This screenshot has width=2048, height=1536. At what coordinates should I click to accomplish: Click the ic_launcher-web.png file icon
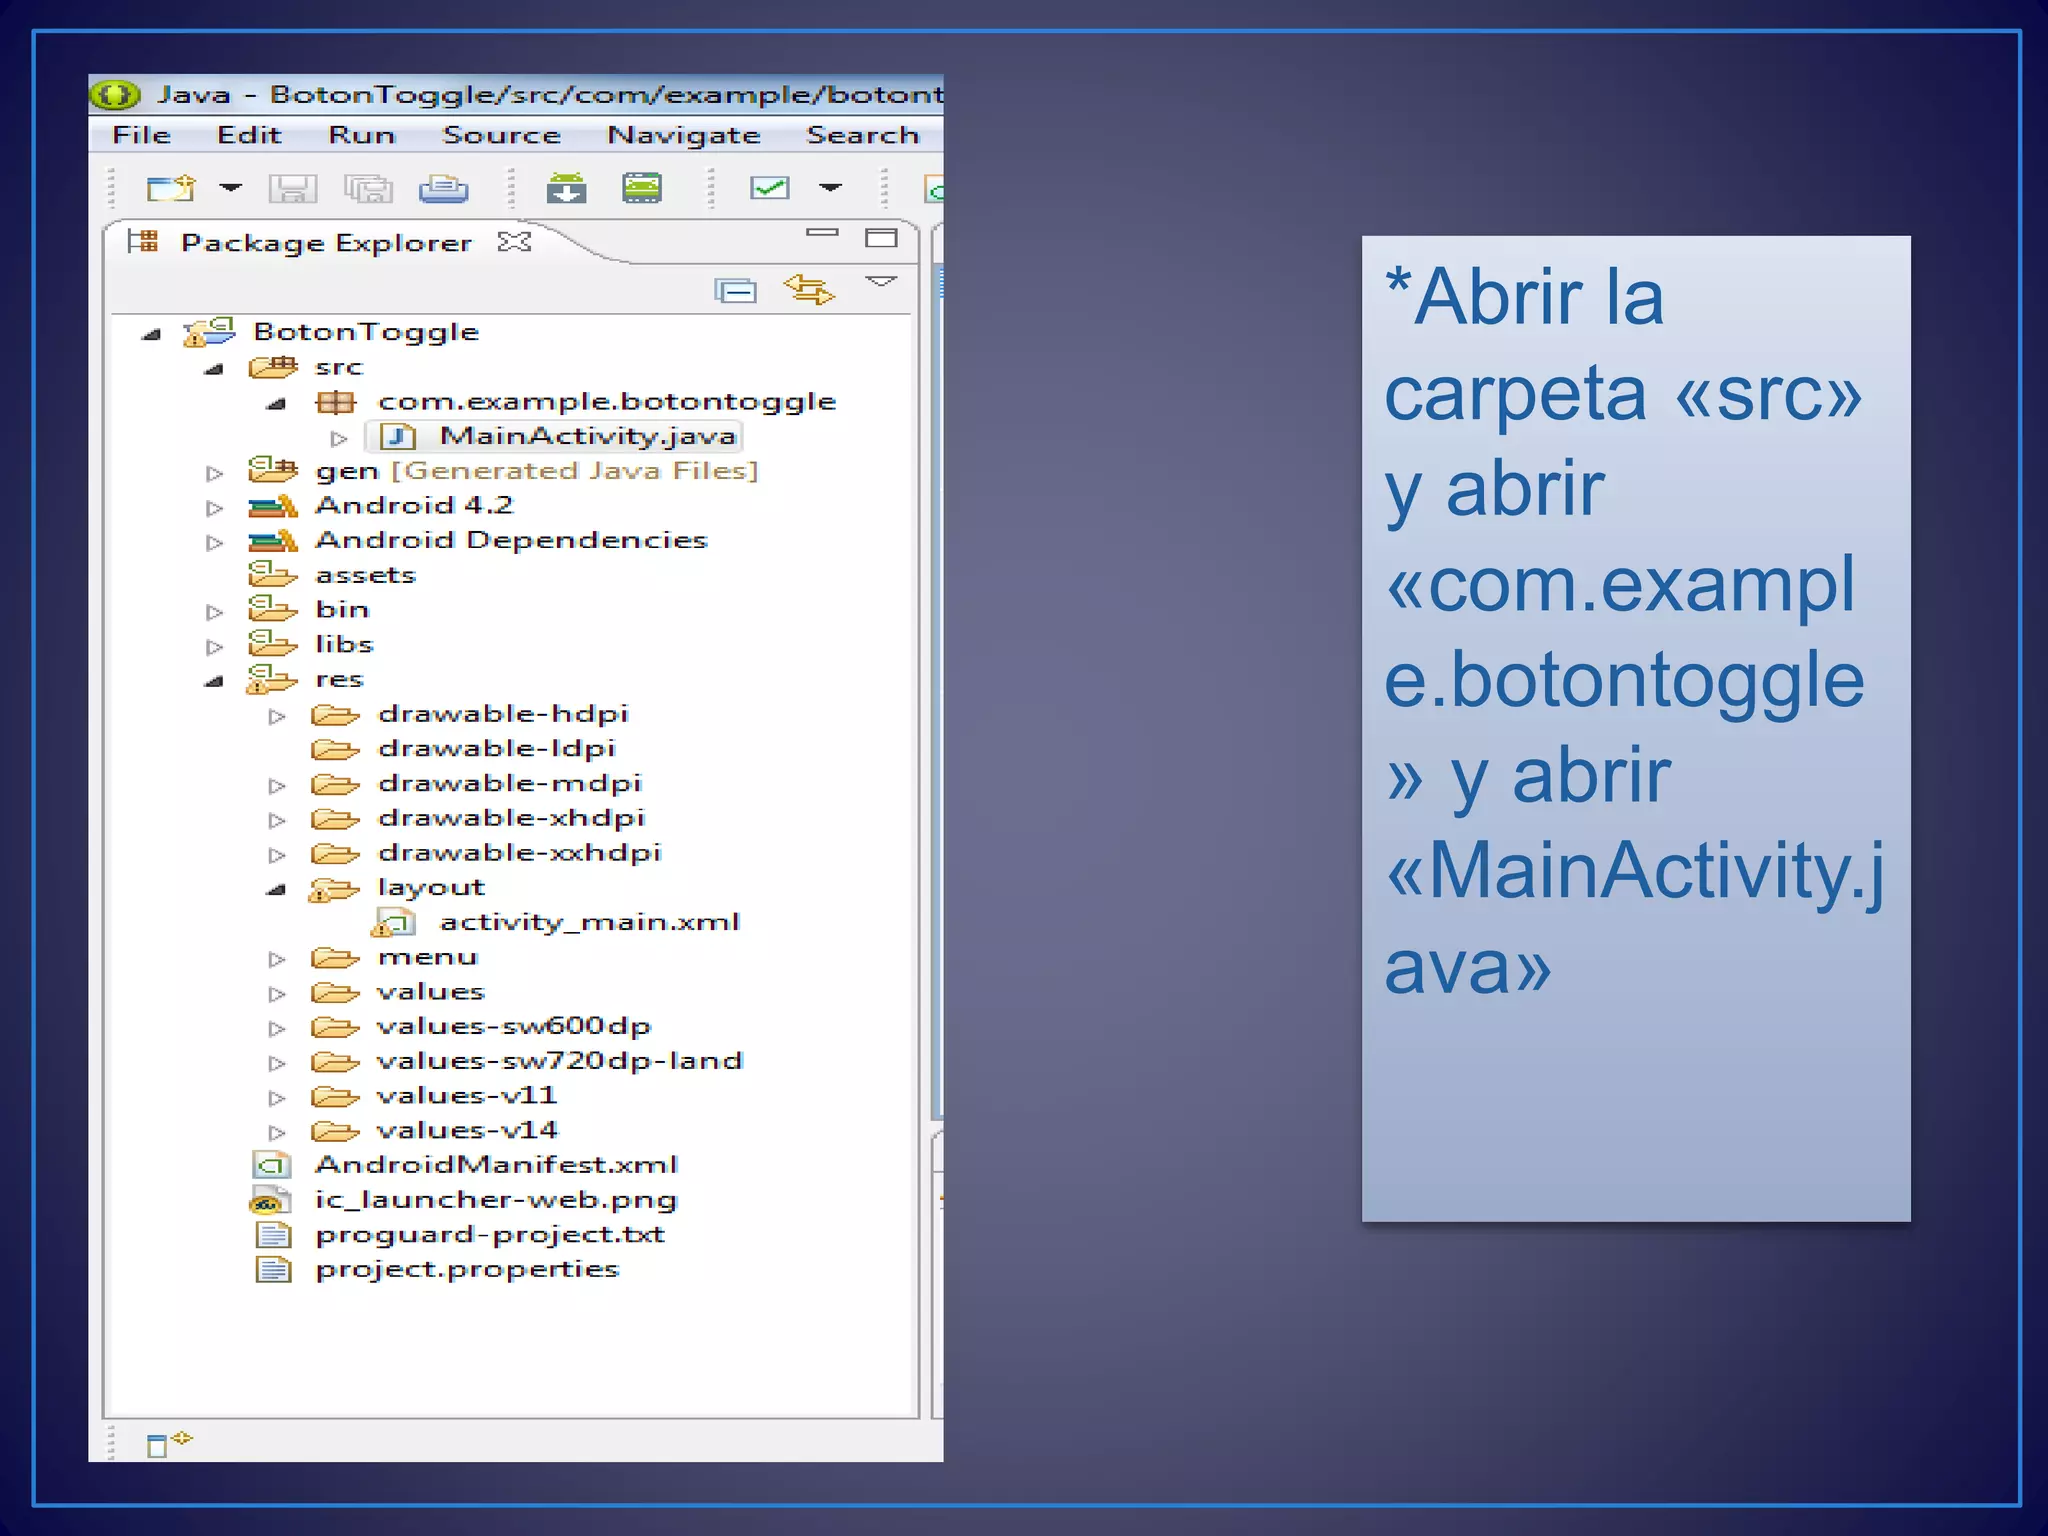pyautogui.click(x=270, y=1200)
